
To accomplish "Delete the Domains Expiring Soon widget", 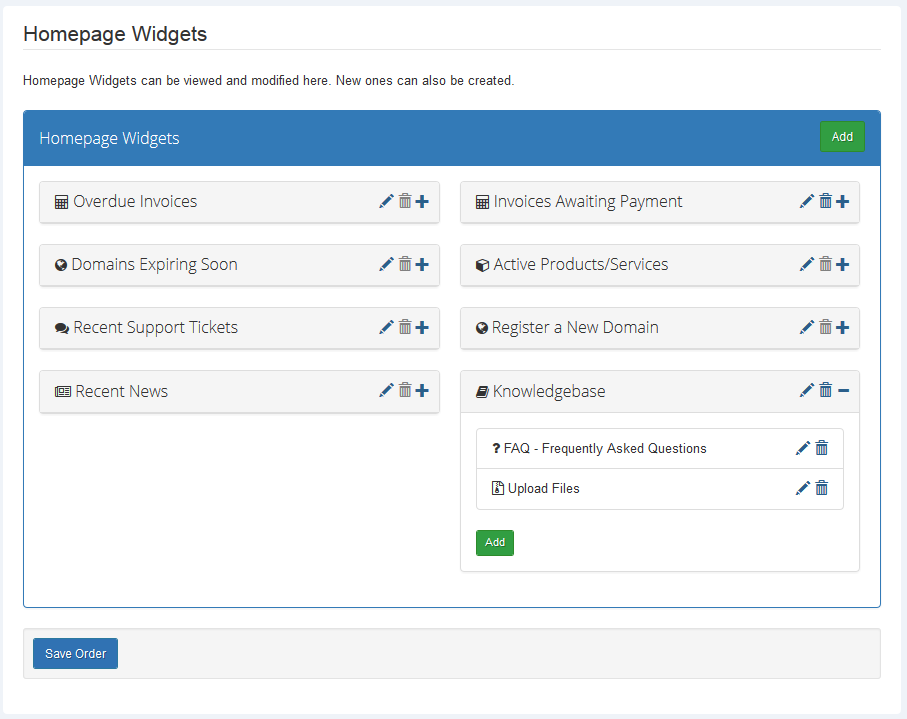I will (x=405, y=264).
